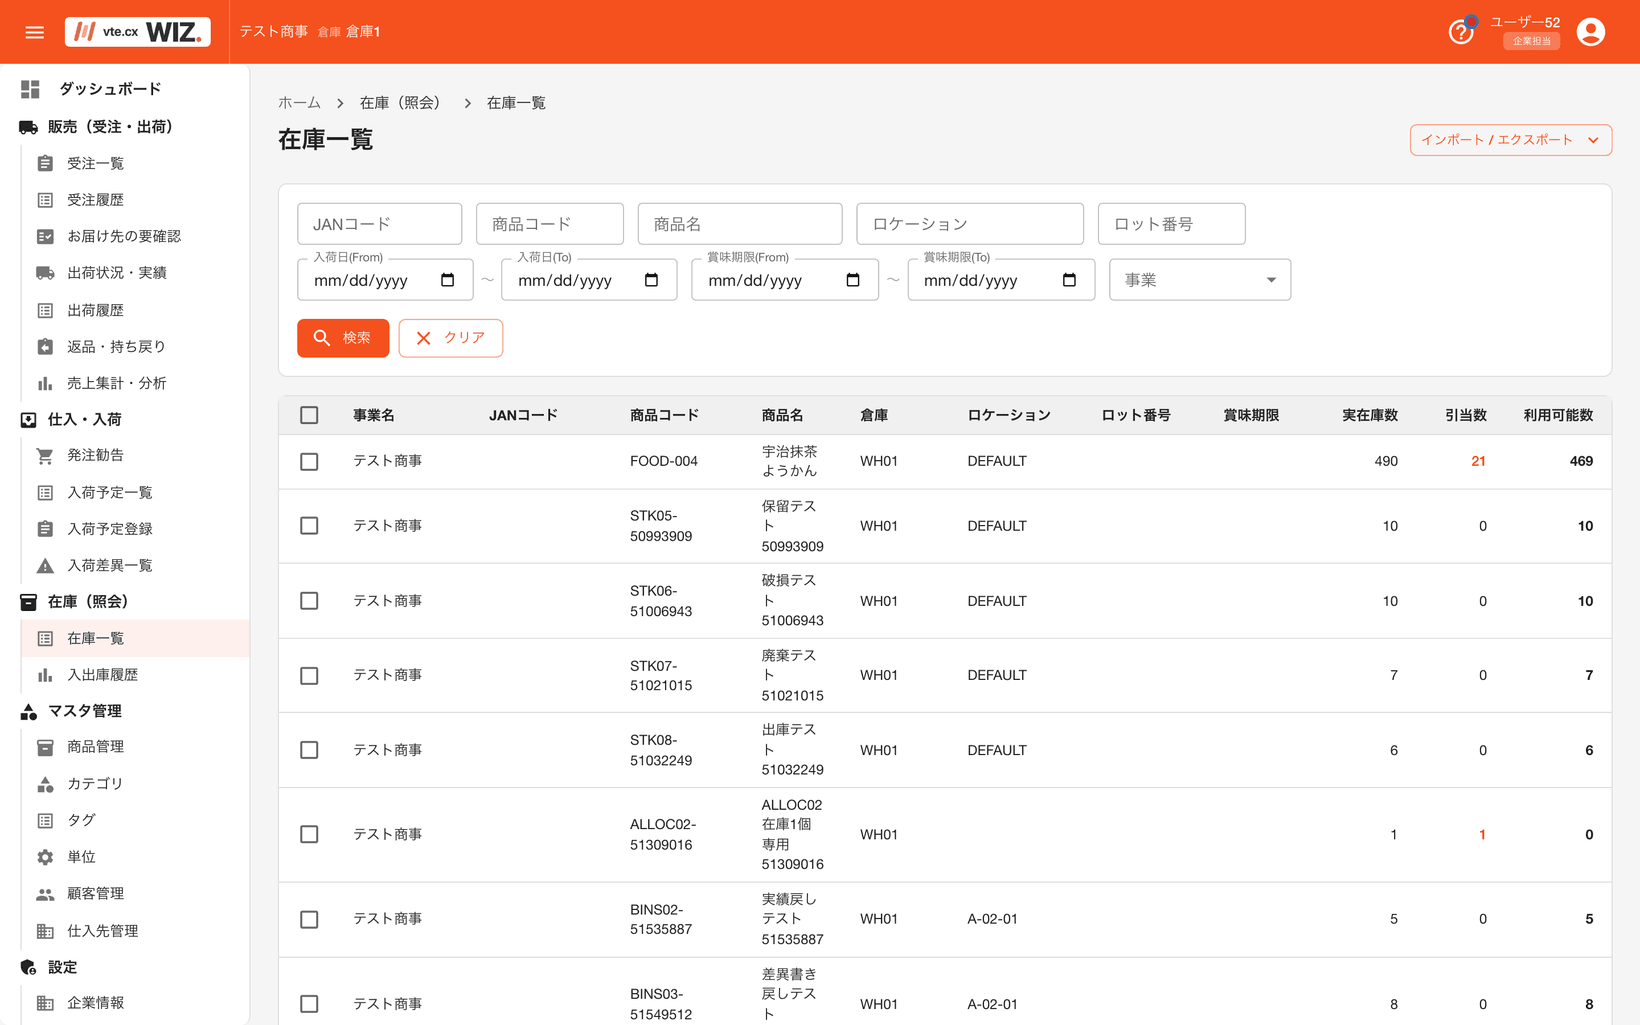Open the hamburger navigation menu

click(34, 32)
